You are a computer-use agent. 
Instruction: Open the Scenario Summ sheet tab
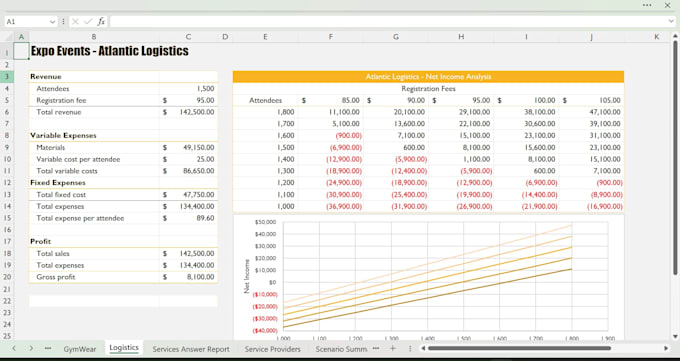coord(341,349)
